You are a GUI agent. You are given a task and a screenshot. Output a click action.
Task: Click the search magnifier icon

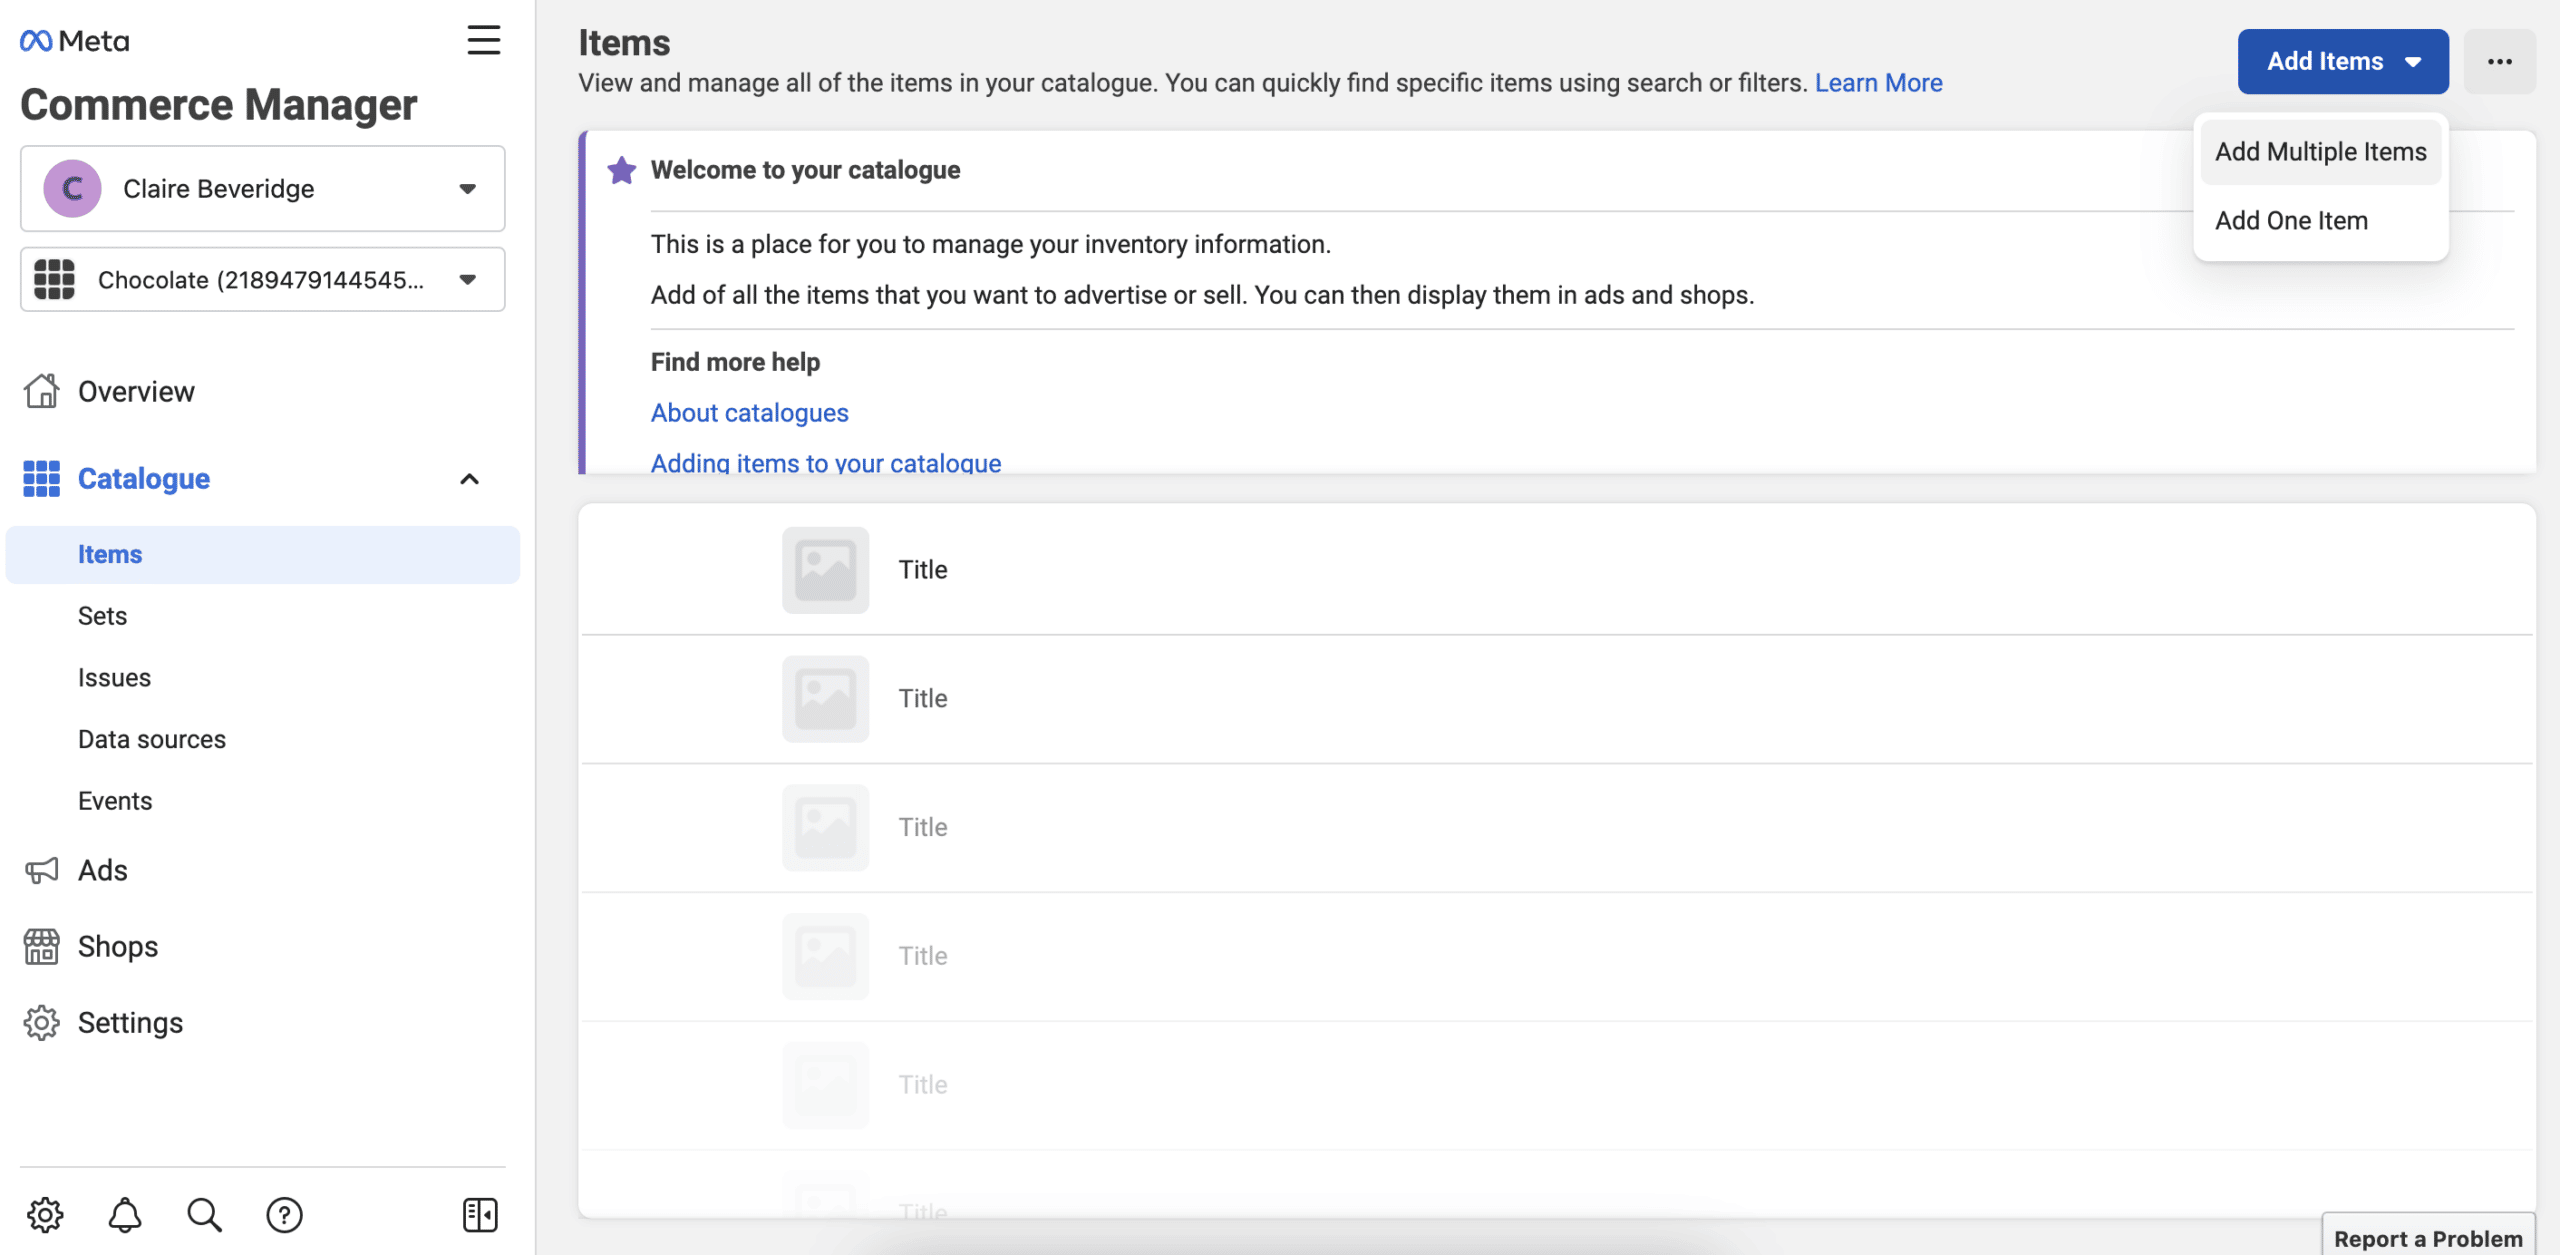204,1215
